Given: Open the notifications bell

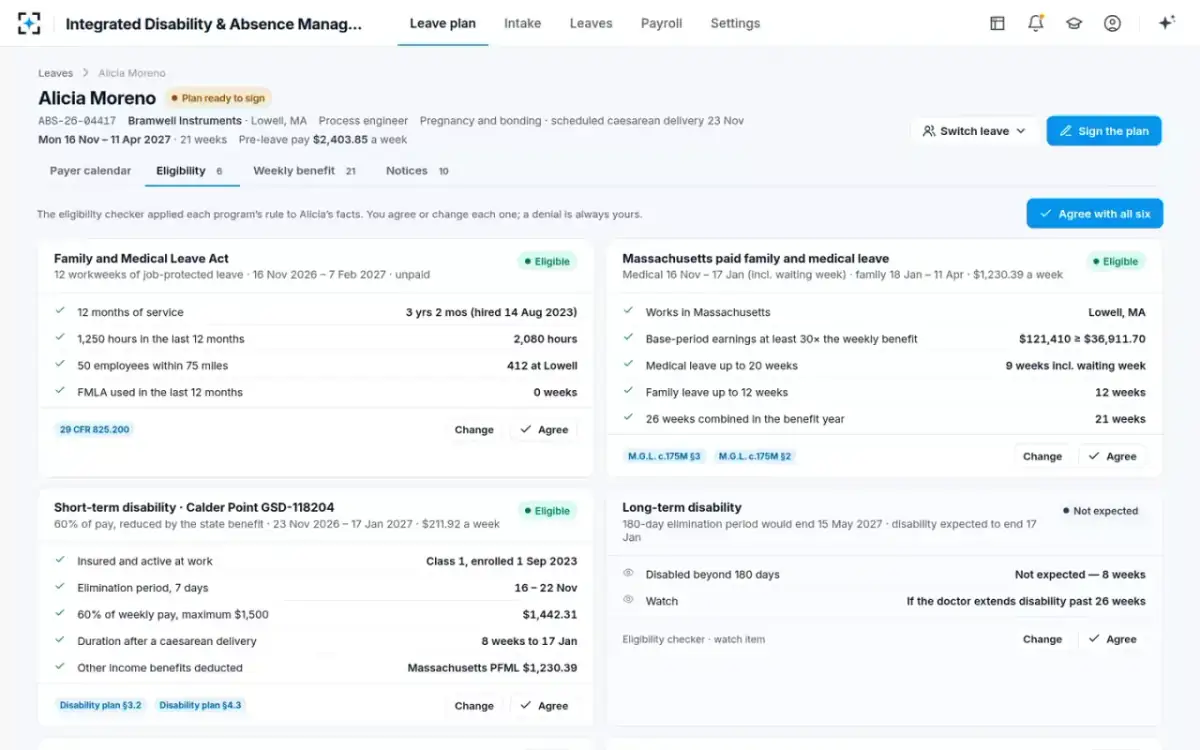Looking at the screenshot, I should click(x=1036, y=23).
